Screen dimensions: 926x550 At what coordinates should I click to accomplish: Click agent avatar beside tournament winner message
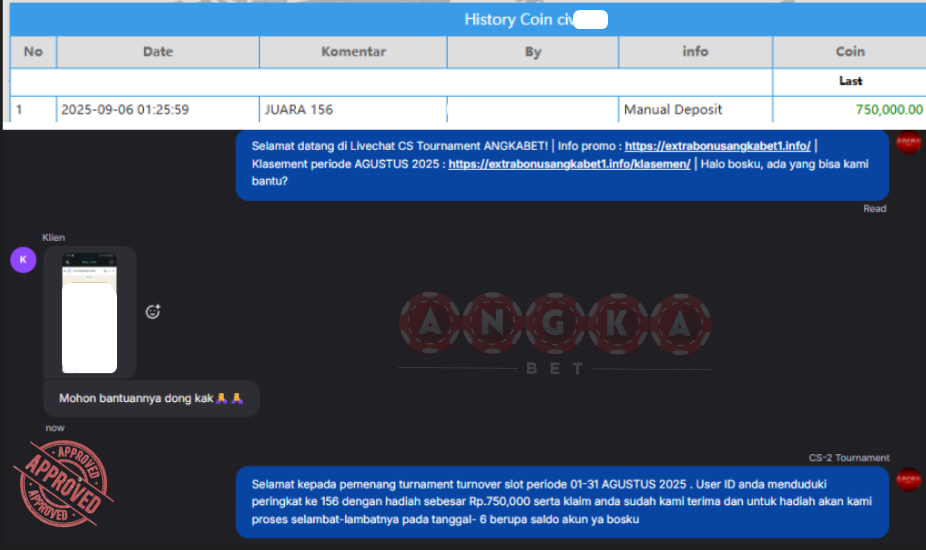click(x=908, y=479)
